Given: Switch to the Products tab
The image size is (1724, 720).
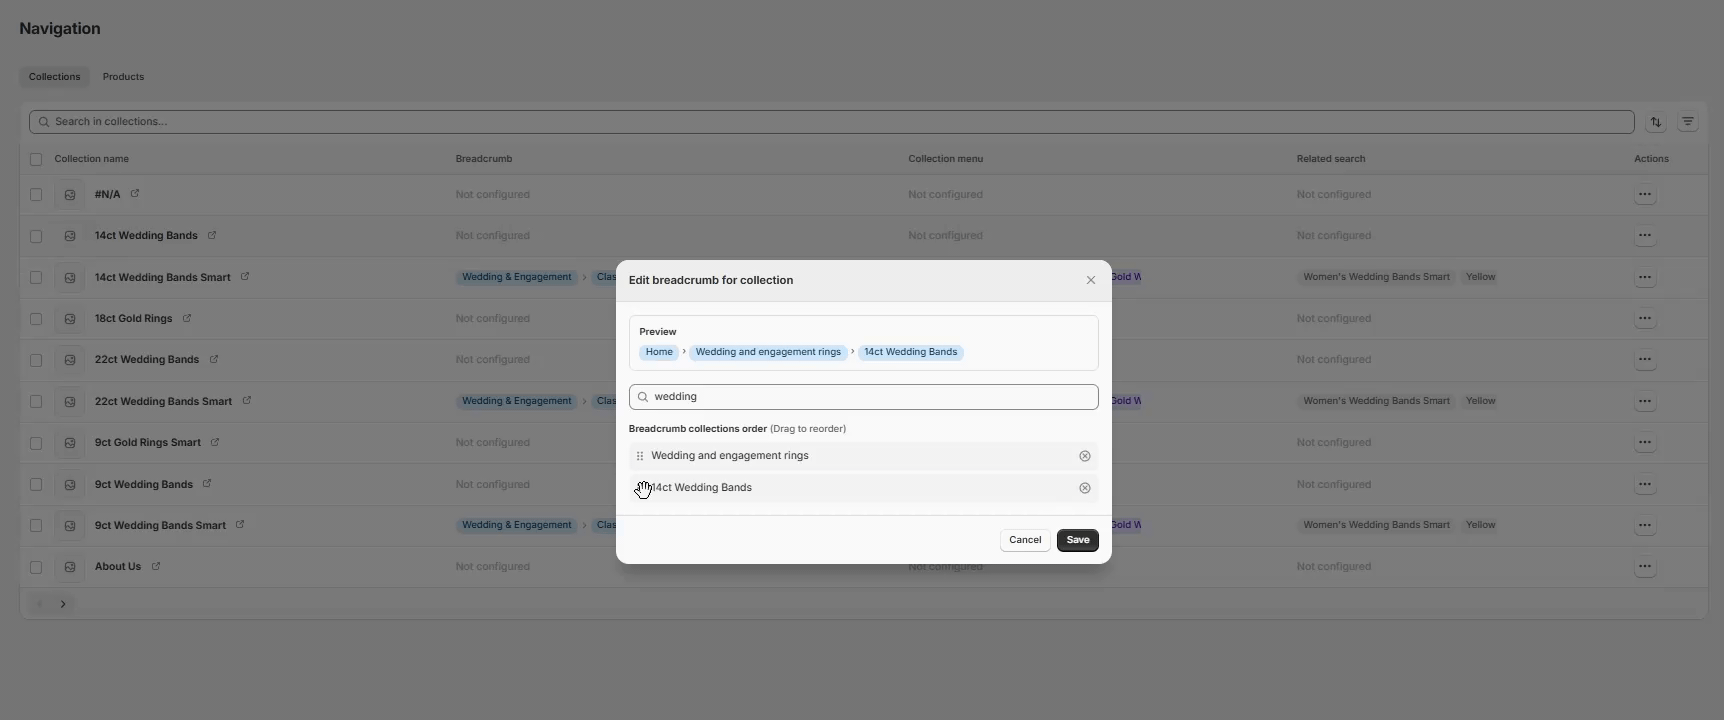Looking at the screenshot, I should [123, 77].
